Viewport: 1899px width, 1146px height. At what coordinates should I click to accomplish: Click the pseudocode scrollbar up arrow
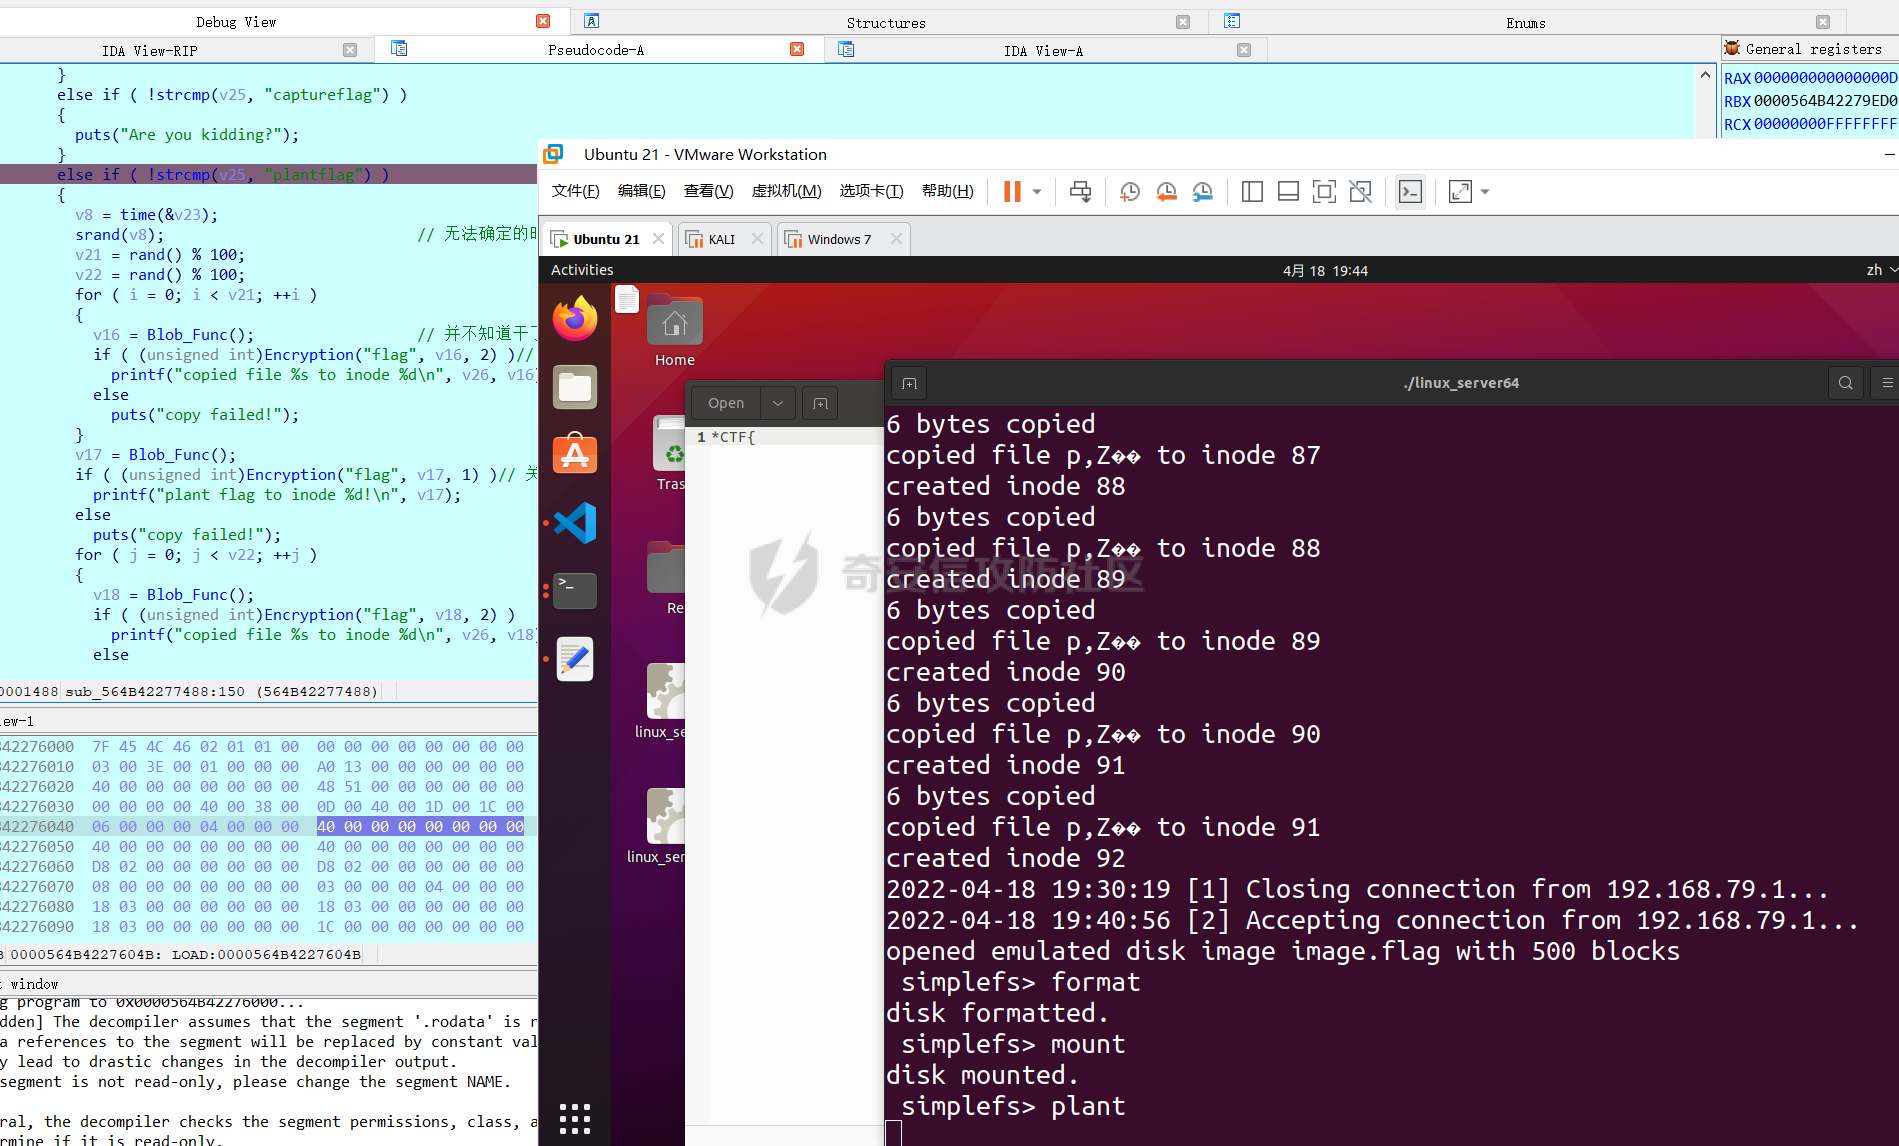pos(1705,74)
